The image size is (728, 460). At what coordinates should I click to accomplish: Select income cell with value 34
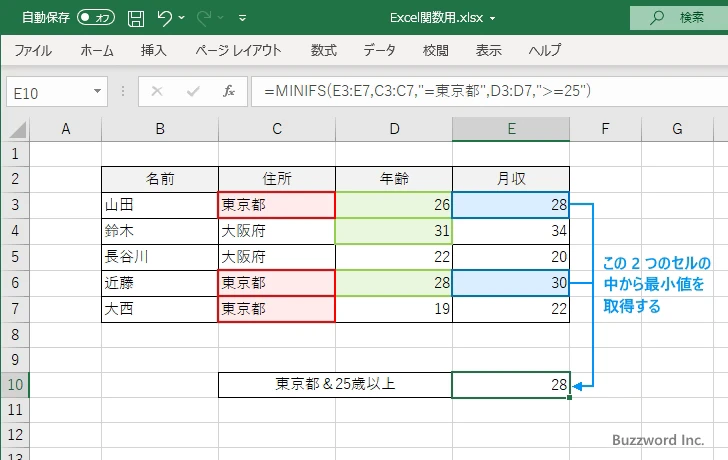tap(511, 231)
